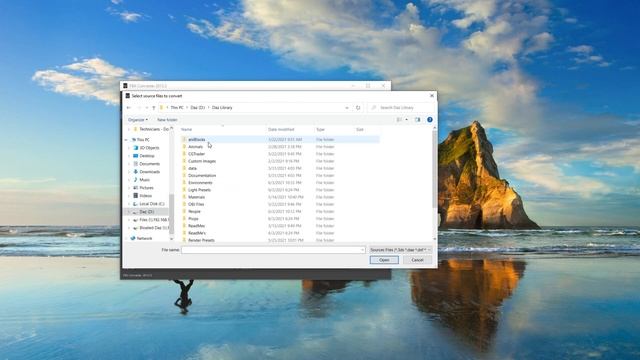Select the People folder icon
Viewport: 640px width, 360px height.
point(184,211)
